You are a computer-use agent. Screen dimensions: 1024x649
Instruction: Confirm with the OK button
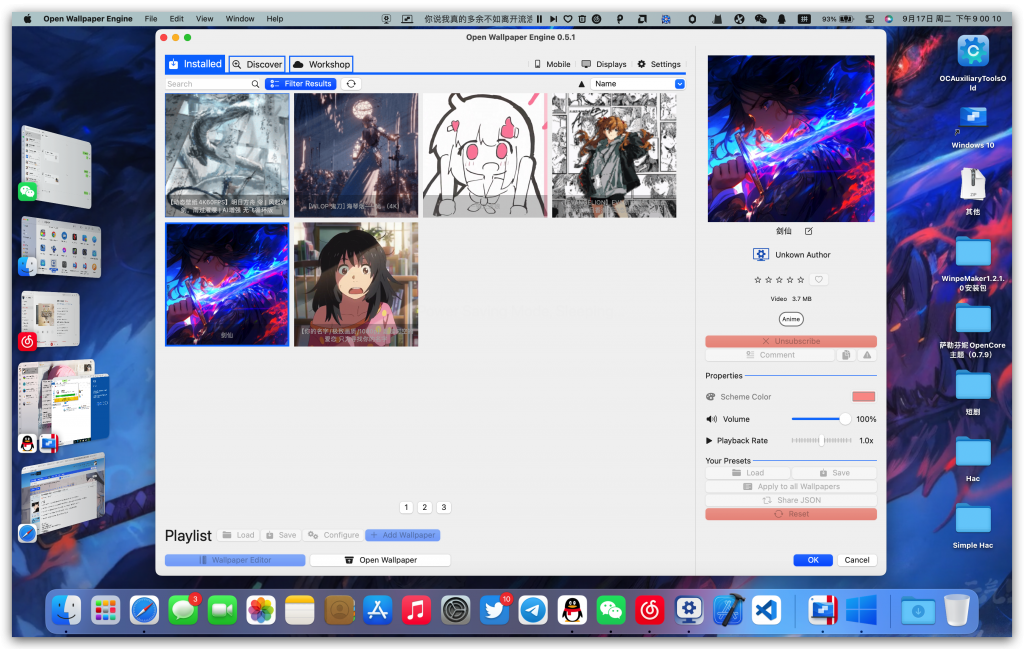point(813,560)
